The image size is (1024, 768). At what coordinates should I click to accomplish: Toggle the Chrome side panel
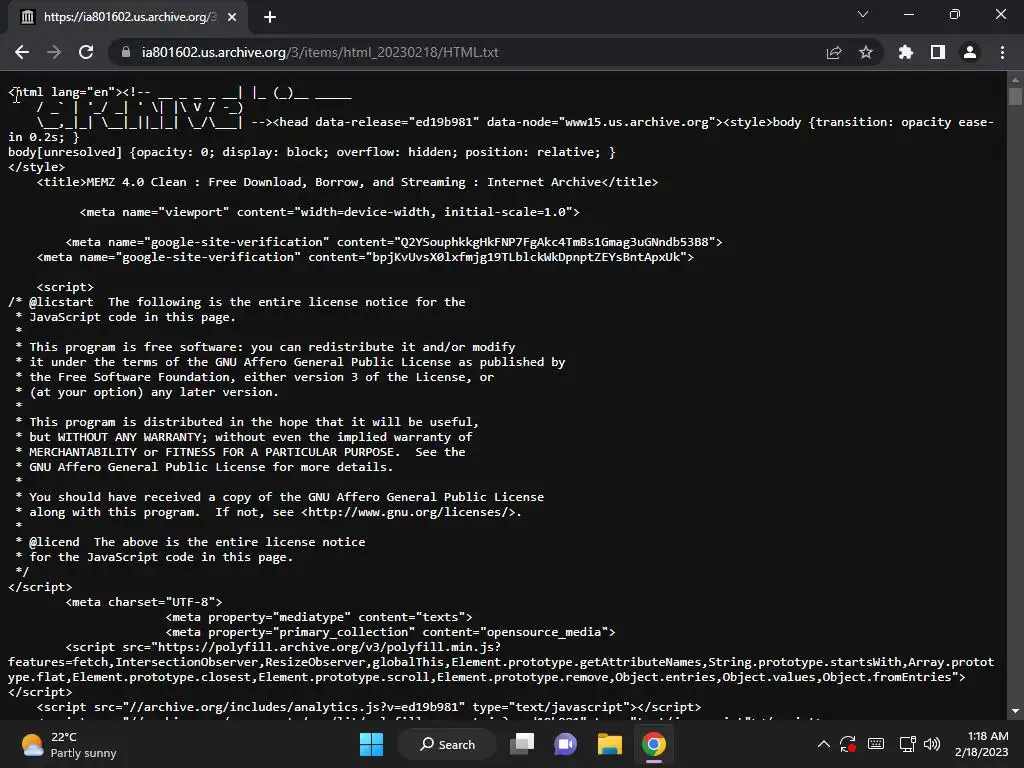coord(938,52)
